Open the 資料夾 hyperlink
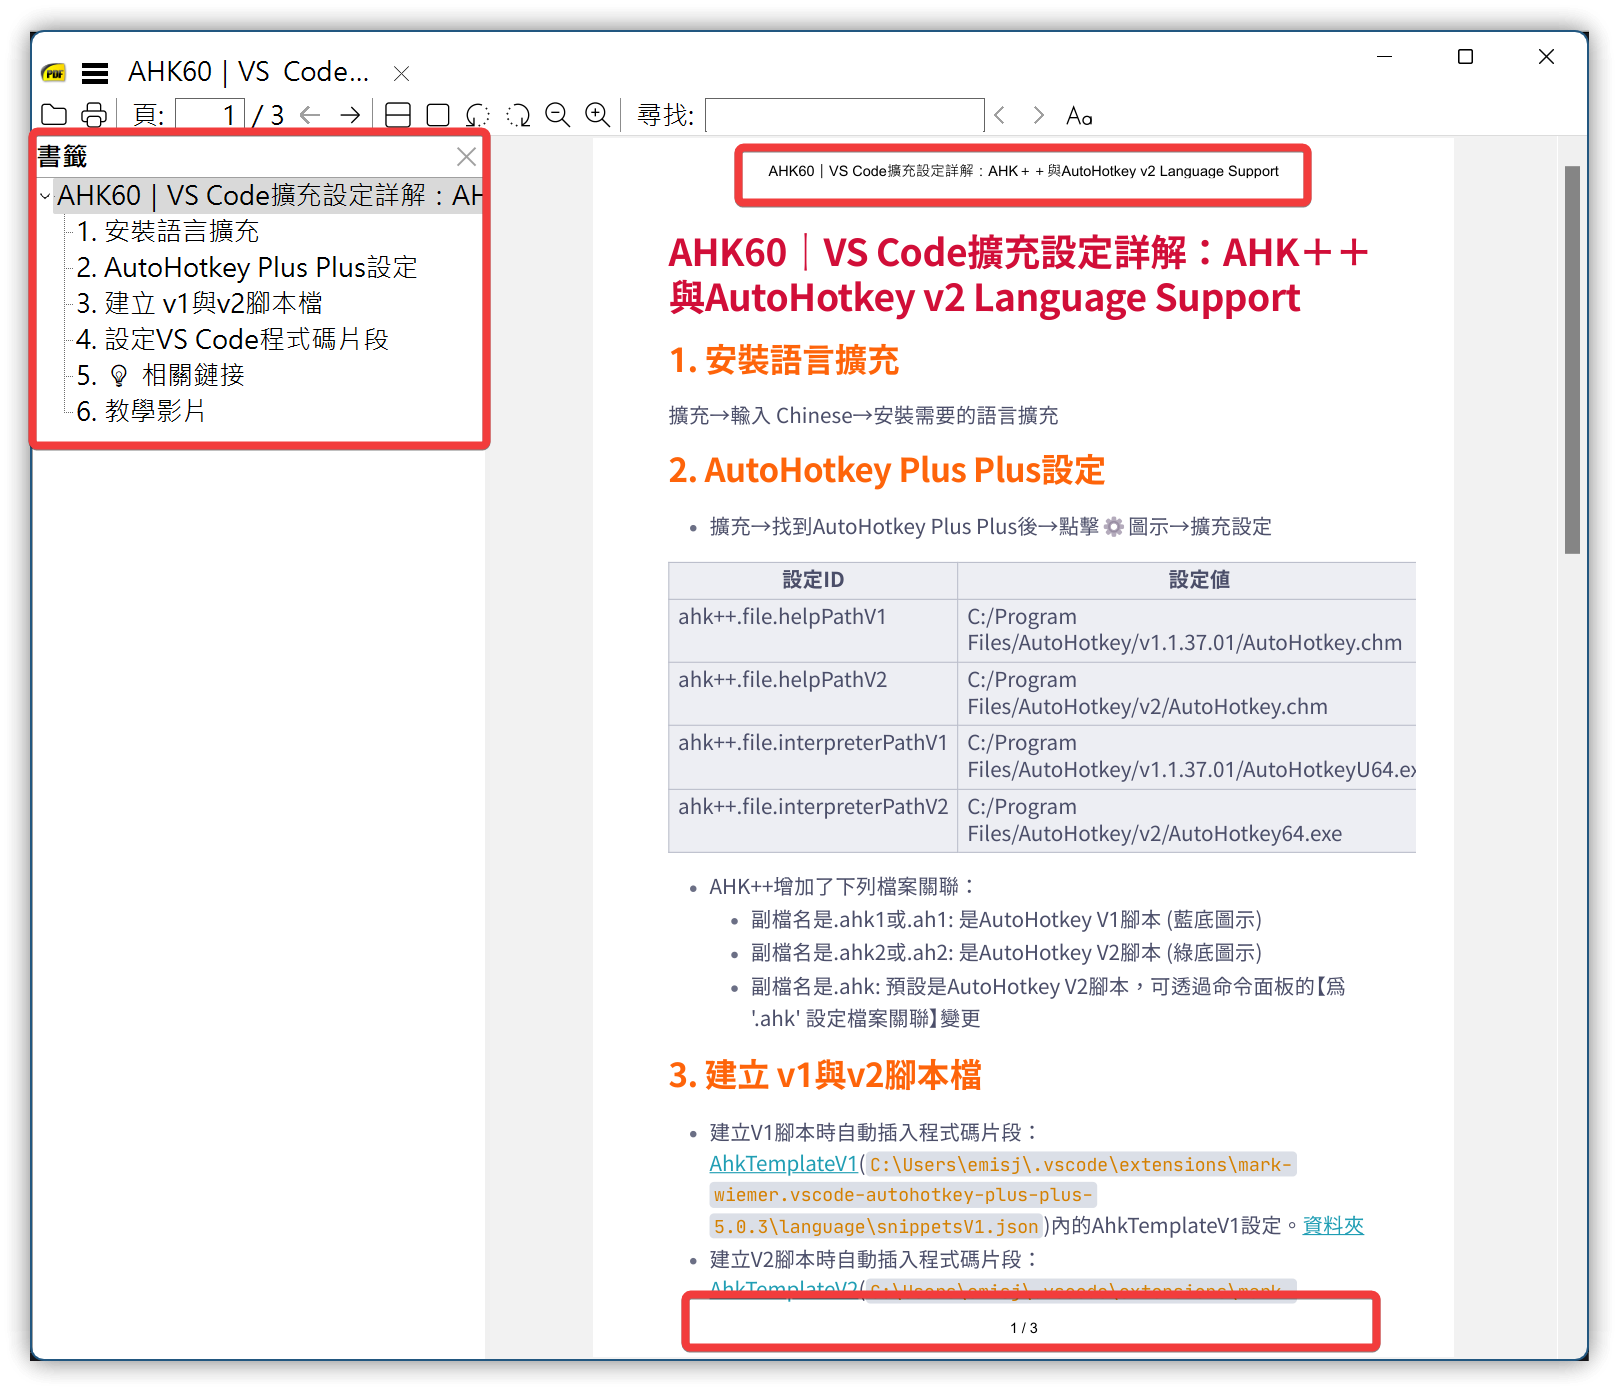Viewport: 1619px width, 1391px height. pos(1333,1226)
